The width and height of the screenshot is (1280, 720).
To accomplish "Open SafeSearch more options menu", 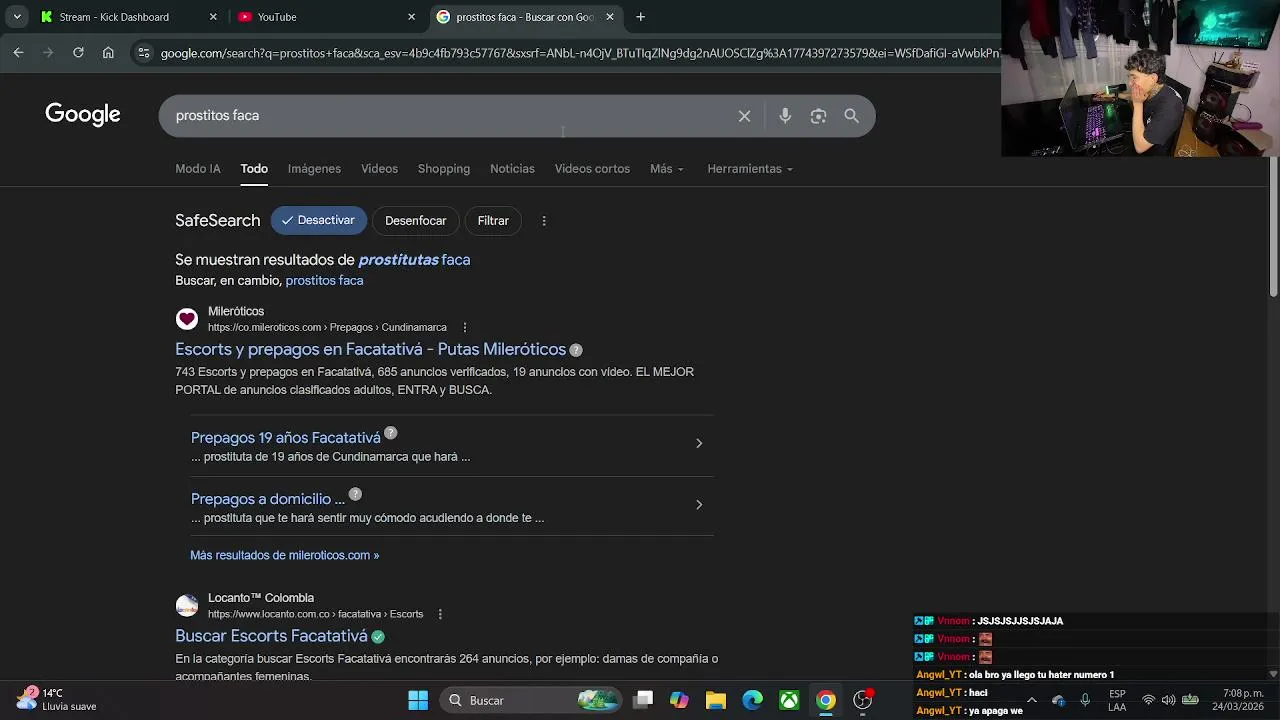I will tap(544, 221).
